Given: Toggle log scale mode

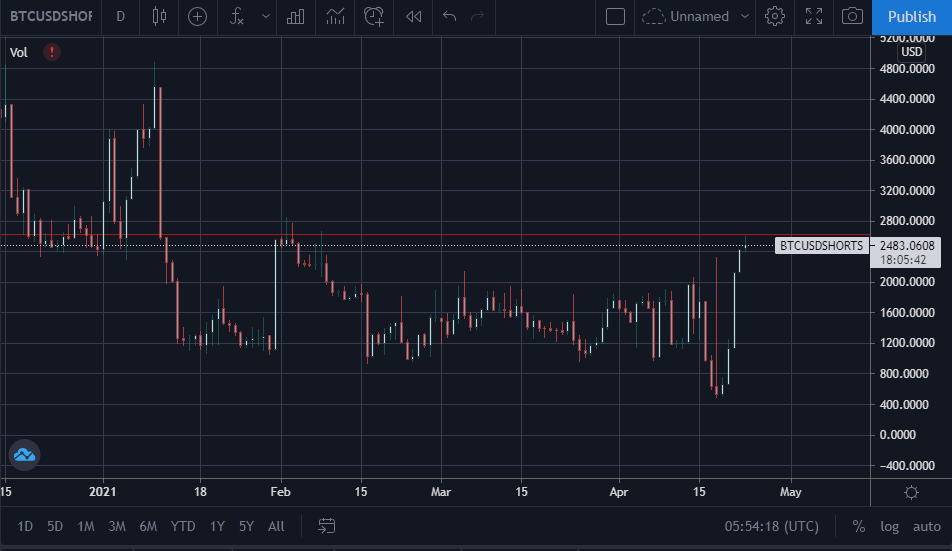Looking at the screenshot, I should pyautogui.click(x=889, y=526).
